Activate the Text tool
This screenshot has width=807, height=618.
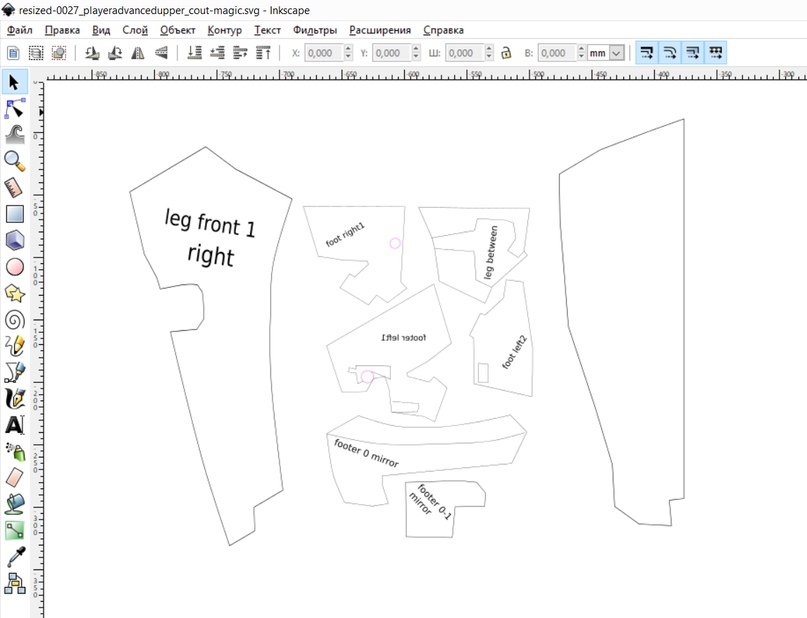point(14,425)
